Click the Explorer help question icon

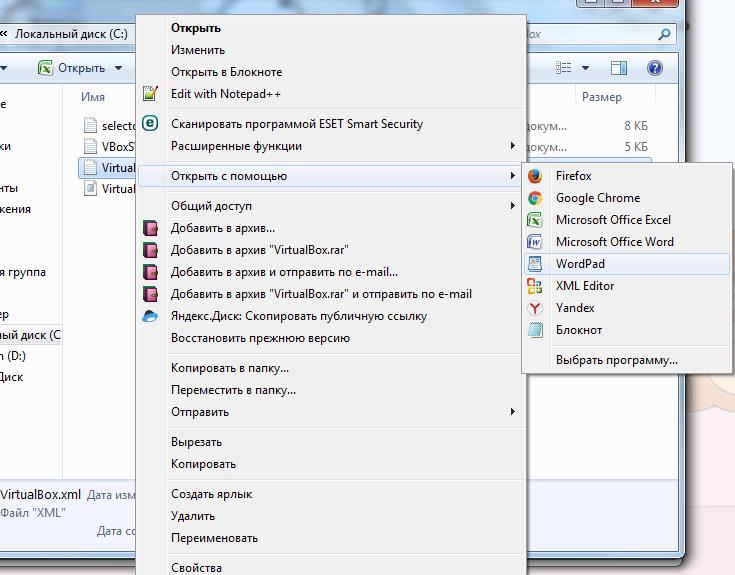point(654,68)
